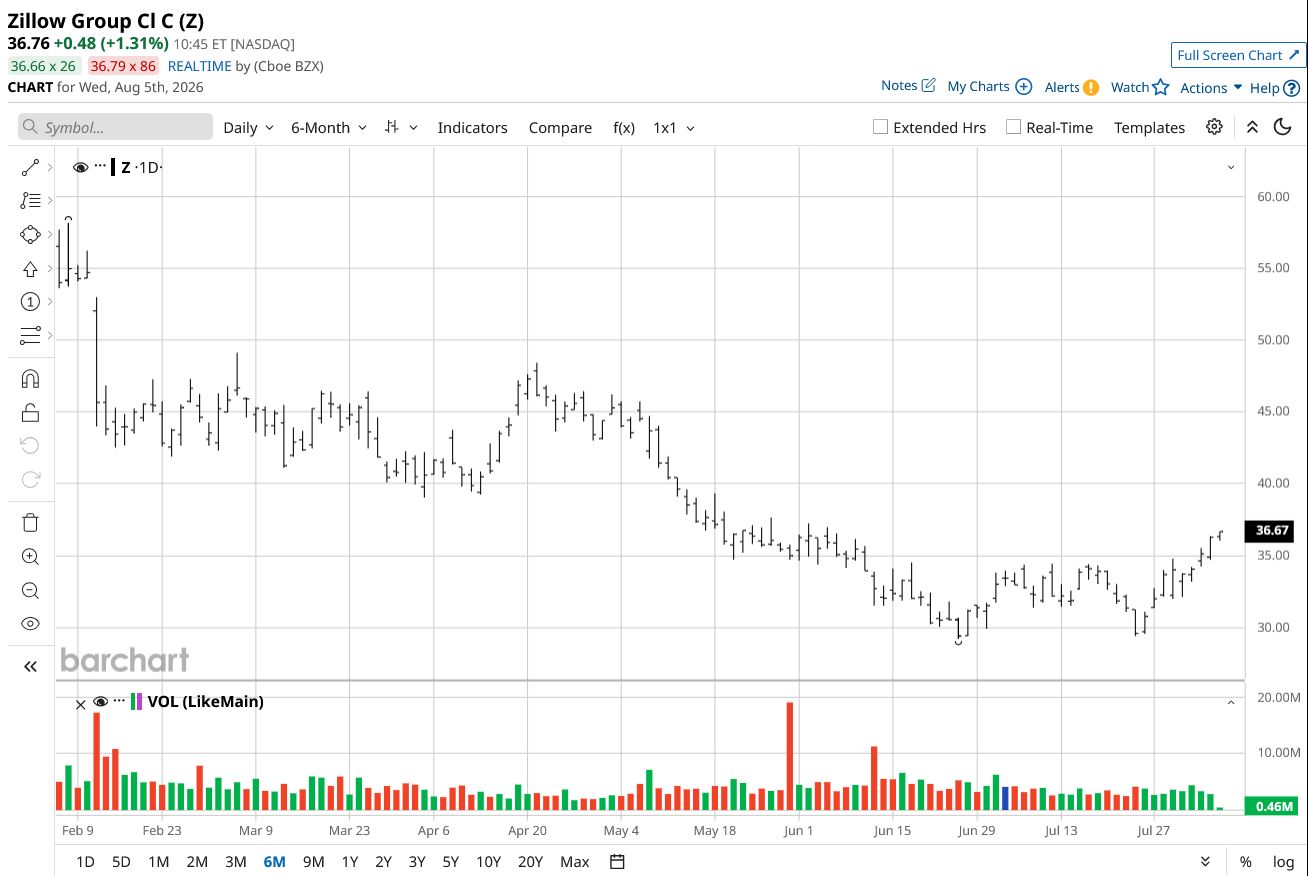Open chart settings gear
The image size is (1308, 876).
coord(1214,127)
